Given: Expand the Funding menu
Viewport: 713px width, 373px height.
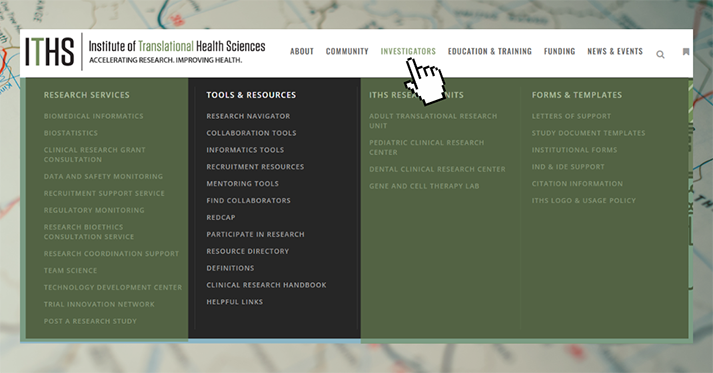Looking at the screenshot, I should tap(559, 51).
